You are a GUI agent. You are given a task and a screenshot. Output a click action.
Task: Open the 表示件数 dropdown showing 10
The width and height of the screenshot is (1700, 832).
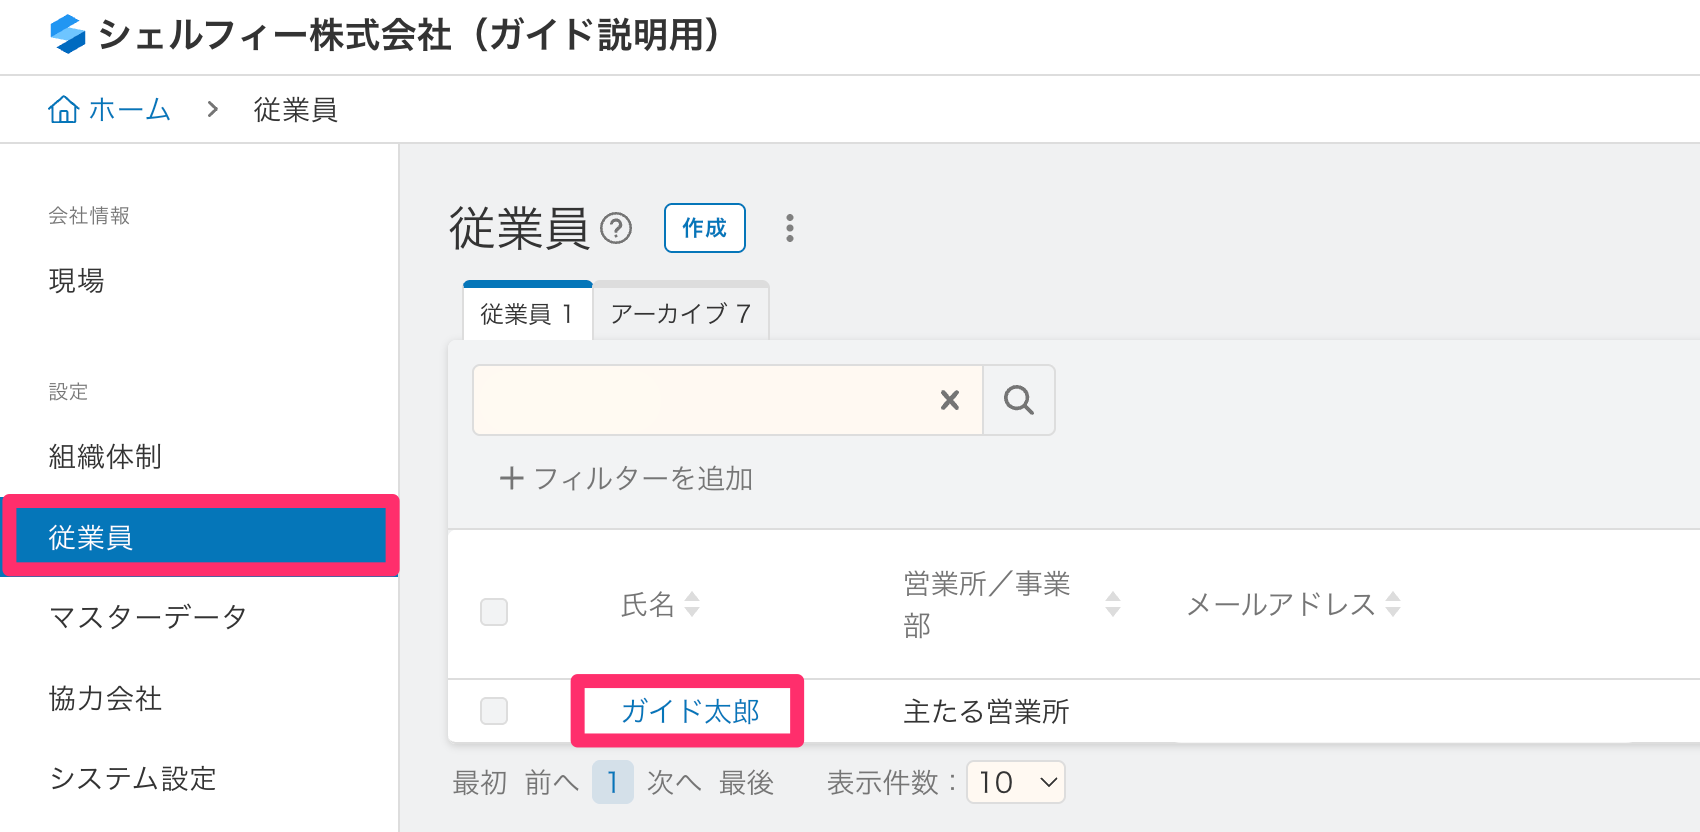click(1014, 782)
